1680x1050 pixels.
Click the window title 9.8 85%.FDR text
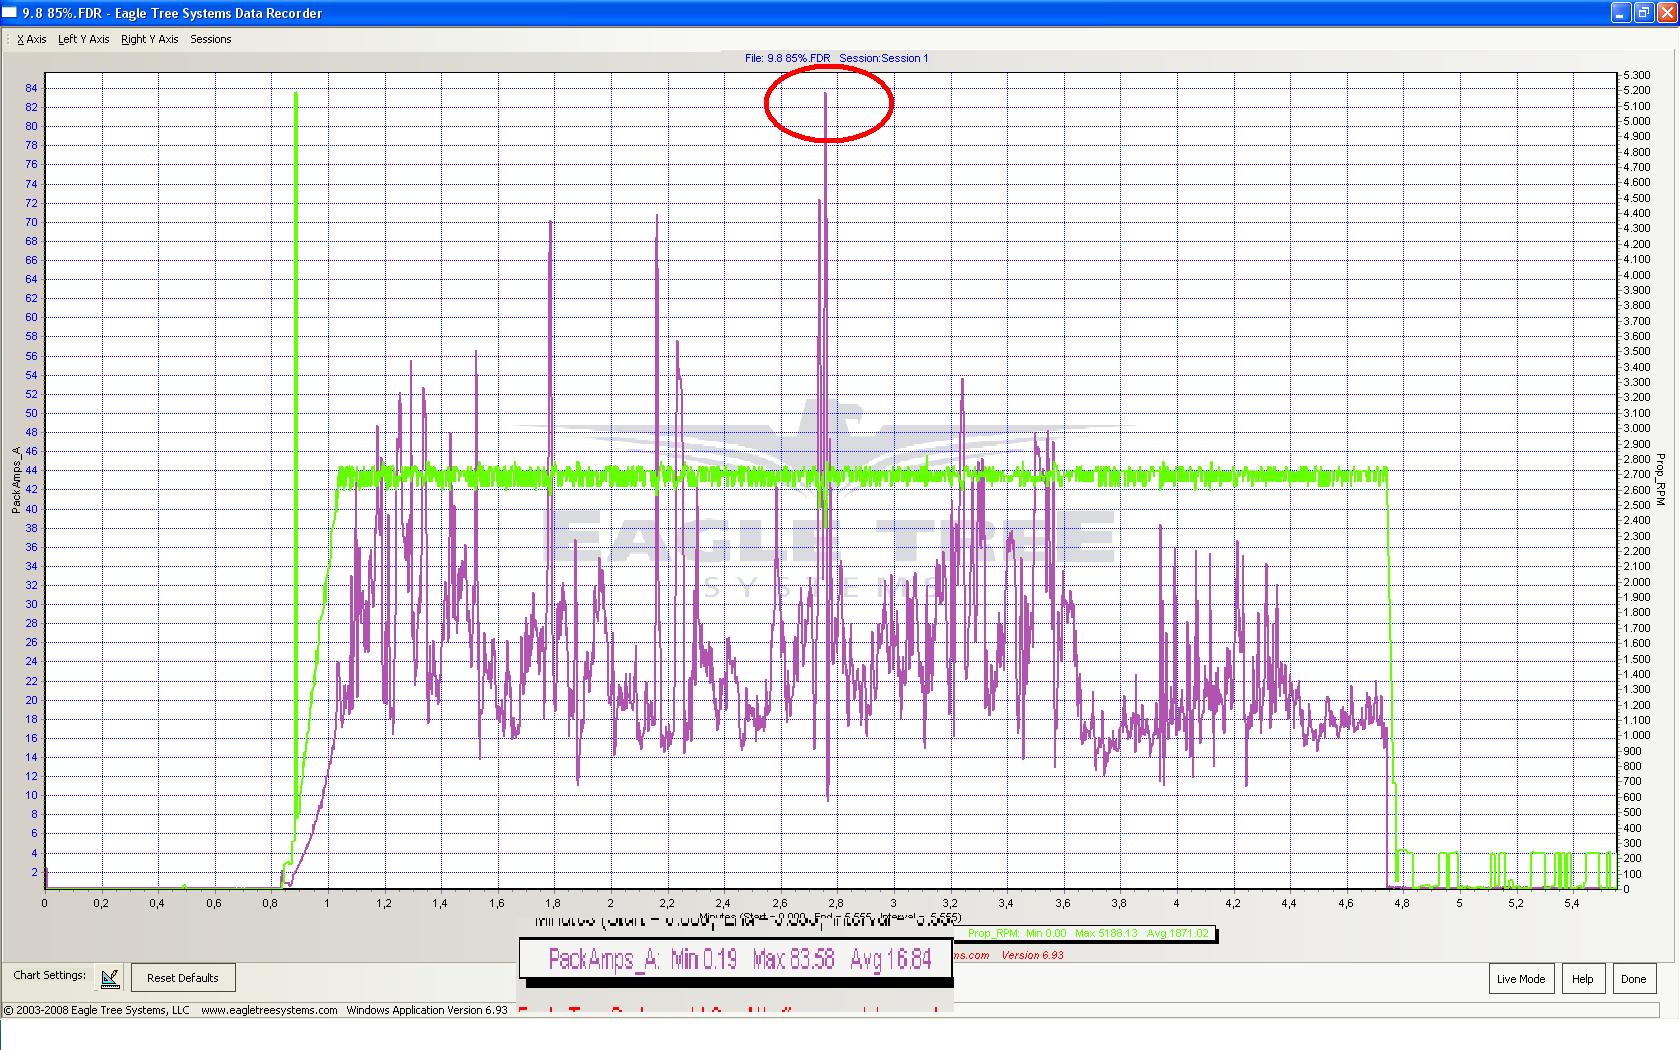pos(173,13)
